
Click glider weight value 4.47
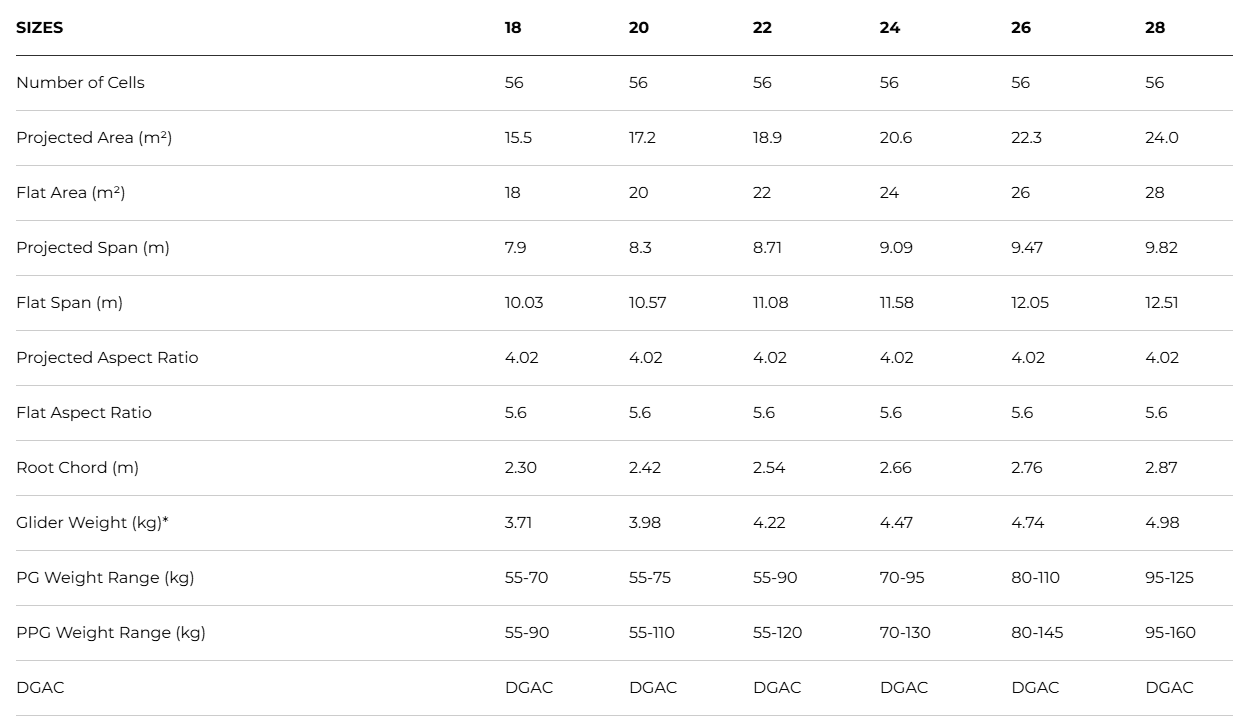896,523
